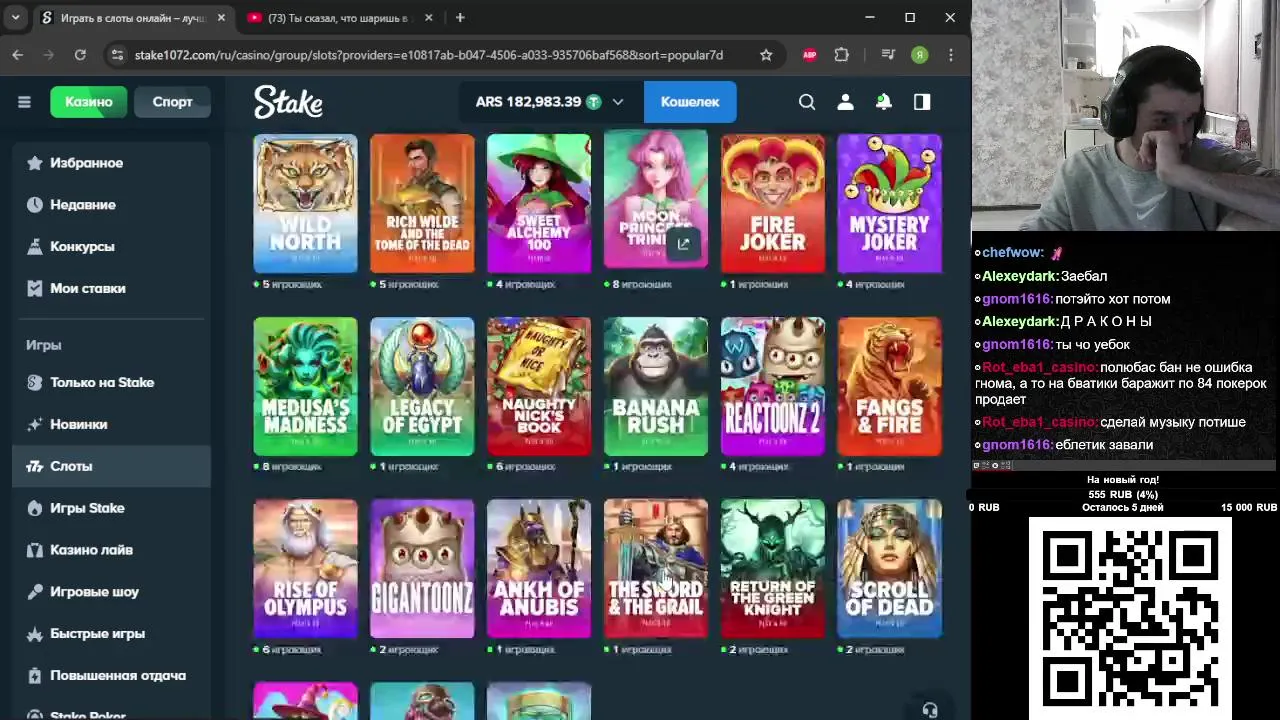1280x720 pixels.
Task: Go back in browser history
Action: 18,55
